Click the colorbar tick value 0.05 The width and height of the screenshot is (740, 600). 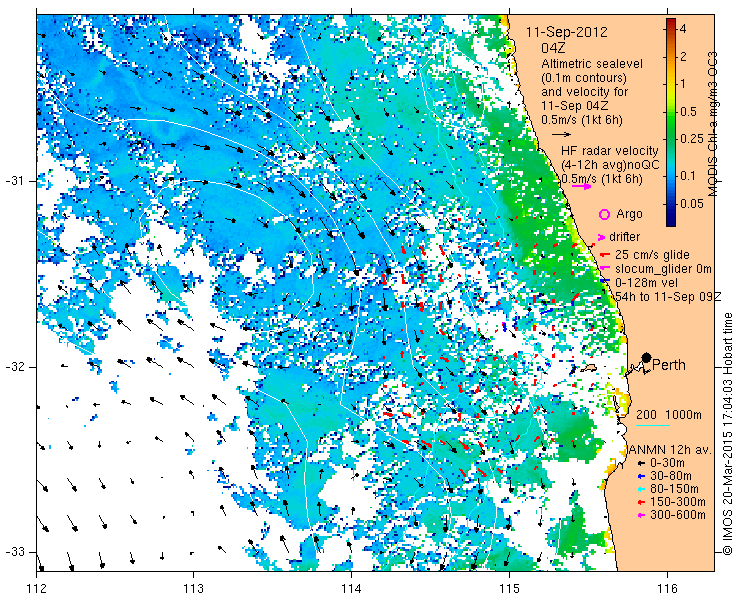coord(691,204)
